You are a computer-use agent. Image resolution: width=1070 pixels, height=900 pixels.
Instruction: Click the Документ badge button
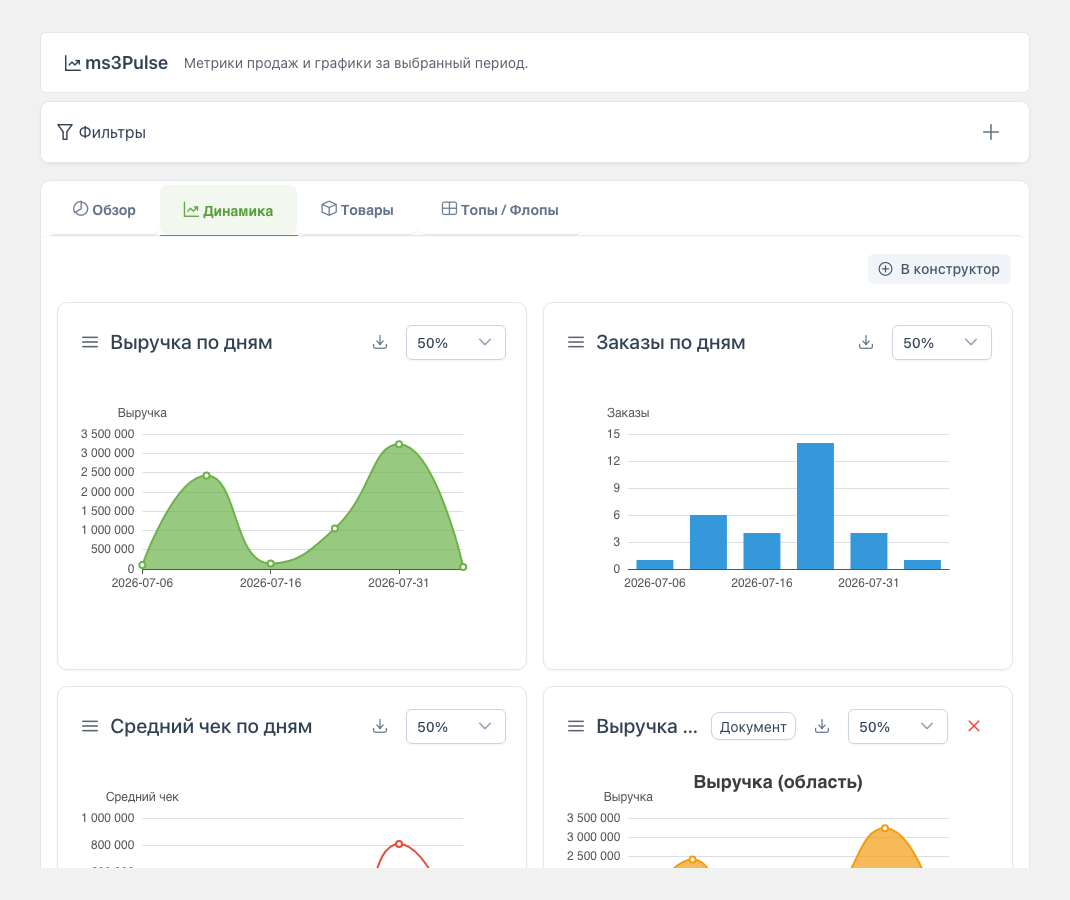(x=753, y=727)
